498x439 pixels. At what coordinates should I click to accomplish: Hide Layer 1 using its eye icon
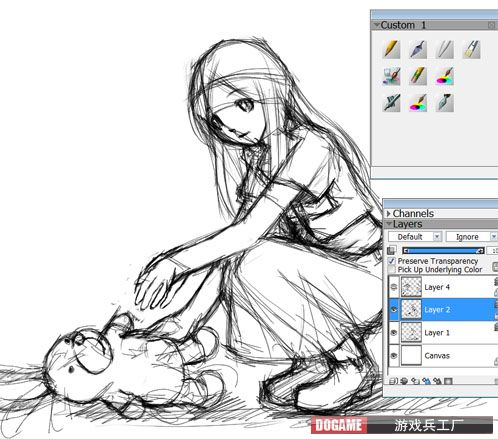[x=394, y=332]
